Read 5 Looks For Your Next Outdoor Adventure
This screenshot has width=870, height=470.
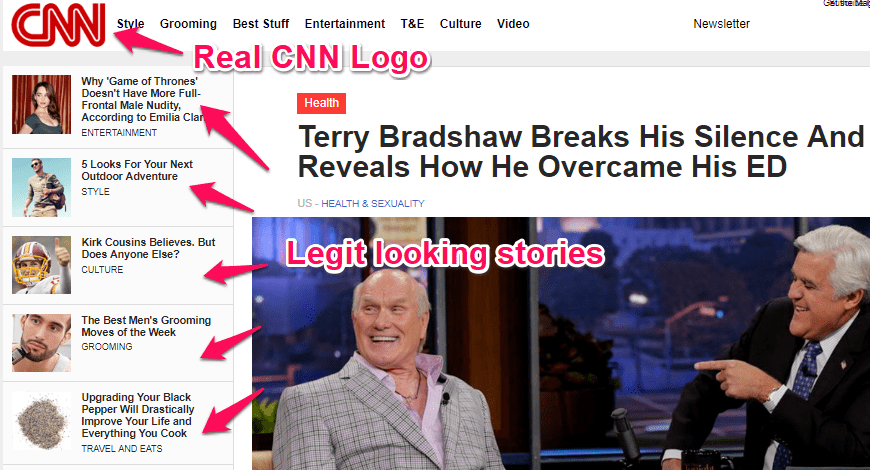coord(137,170)
